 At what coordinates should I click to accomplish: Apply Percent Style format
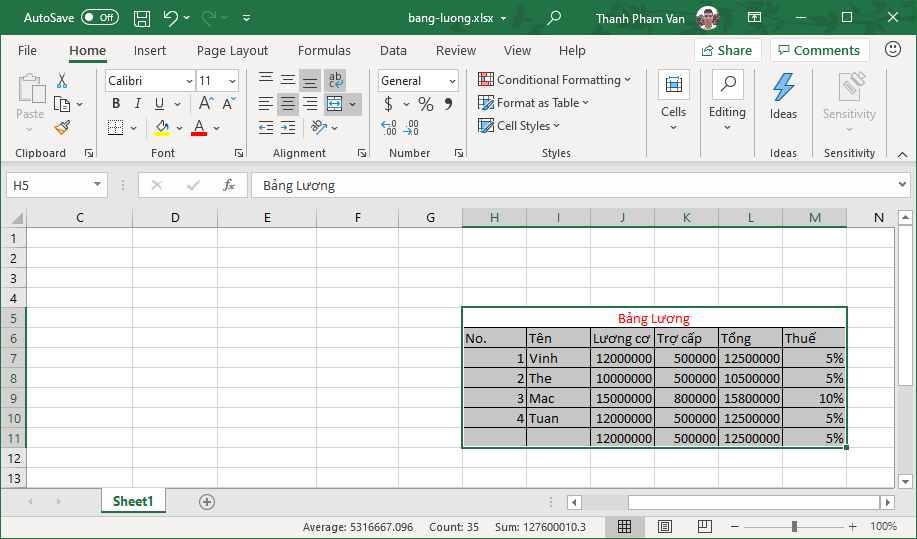pyautogui.click(x=426, y=104)
